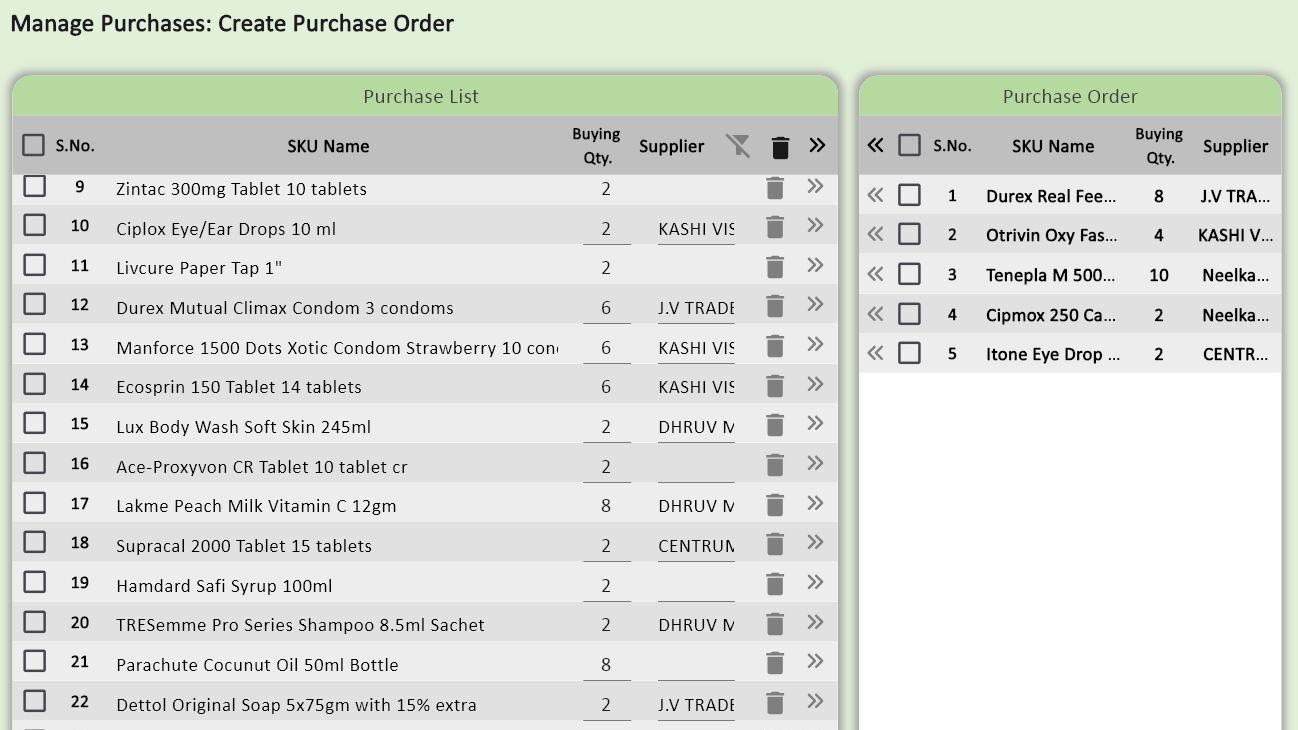Move Ciplox Eye/Ear Drops to the purchase order
Screen dimensions: 1298x730
[815, 225]
